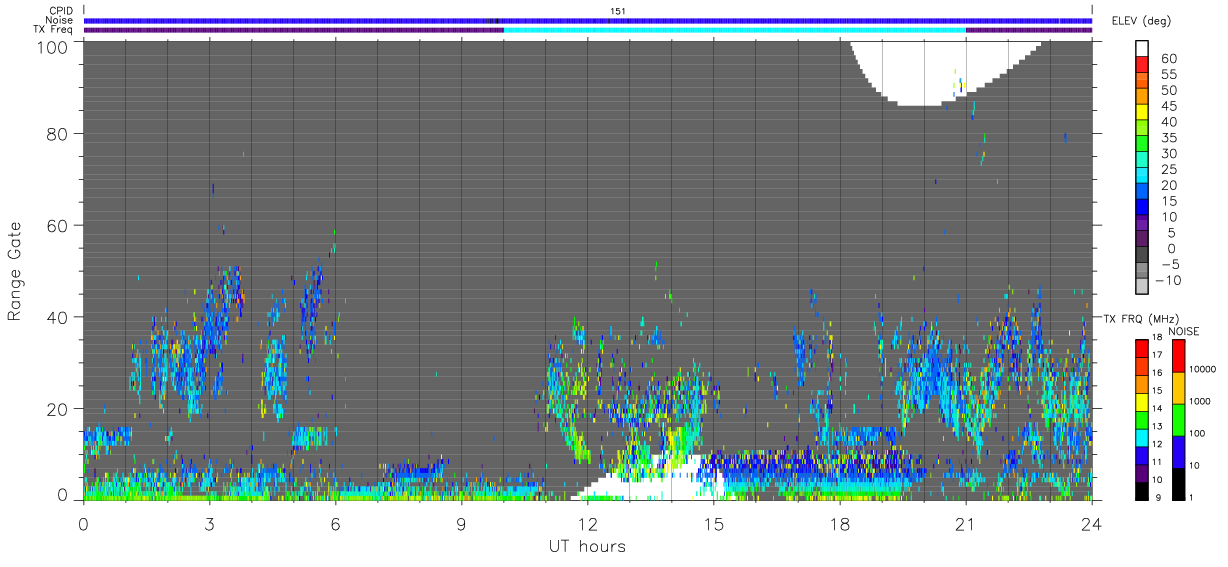
Task: Click the "50" label on ELEV colorbar
Action: pyautogui.click(x=1167, y=91)
